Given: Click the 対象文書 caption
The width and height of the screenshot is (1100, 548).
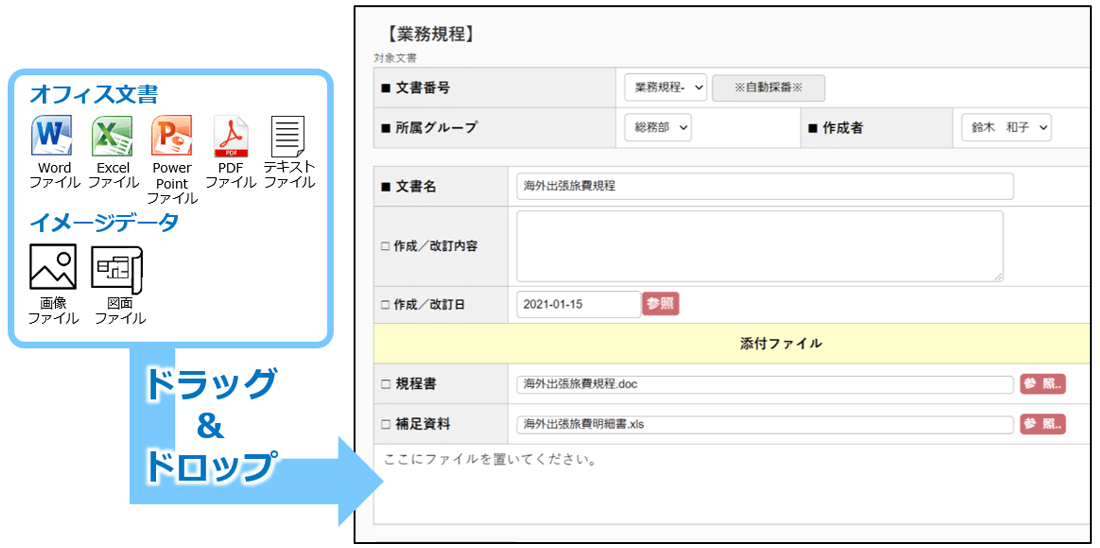Looking at the screenshot, I should pos(396,60).
